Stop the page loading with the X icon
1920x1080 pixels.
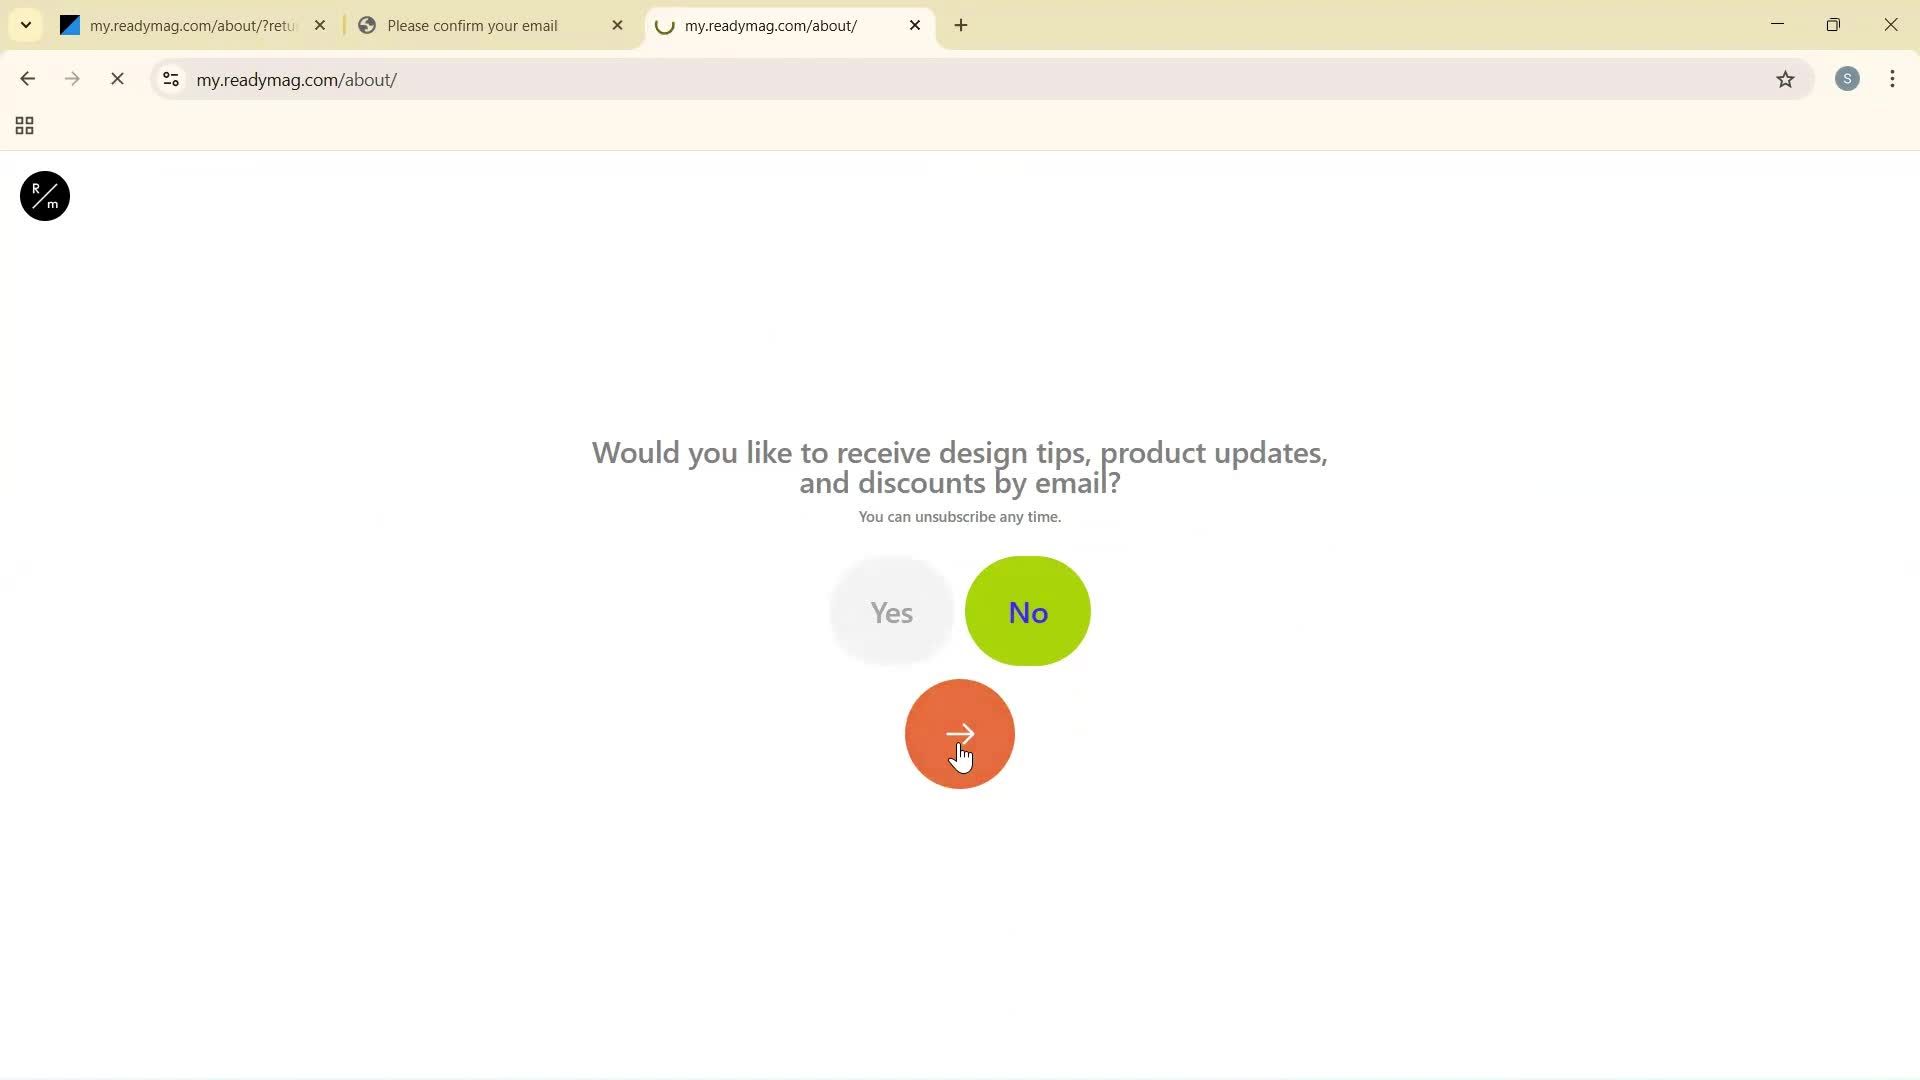point(117,79)
